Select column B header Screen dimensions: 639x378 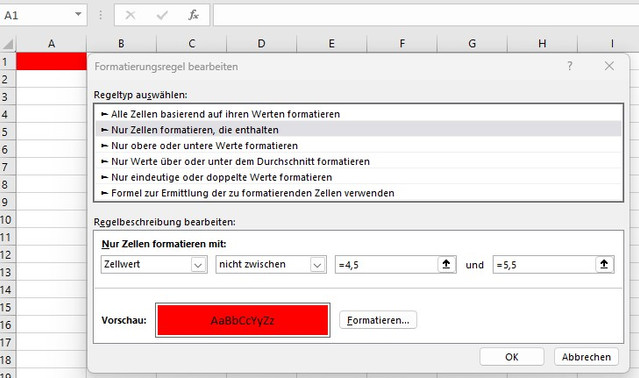tap(121, 43)
